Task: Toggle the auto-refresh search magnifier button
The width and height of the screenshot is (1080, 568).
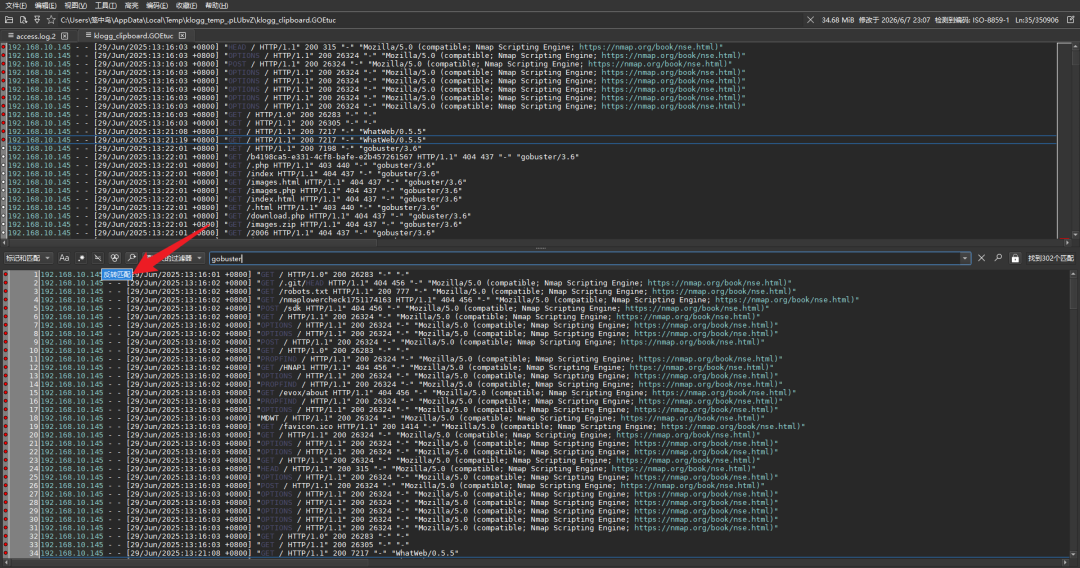Action: coord(132,258)
